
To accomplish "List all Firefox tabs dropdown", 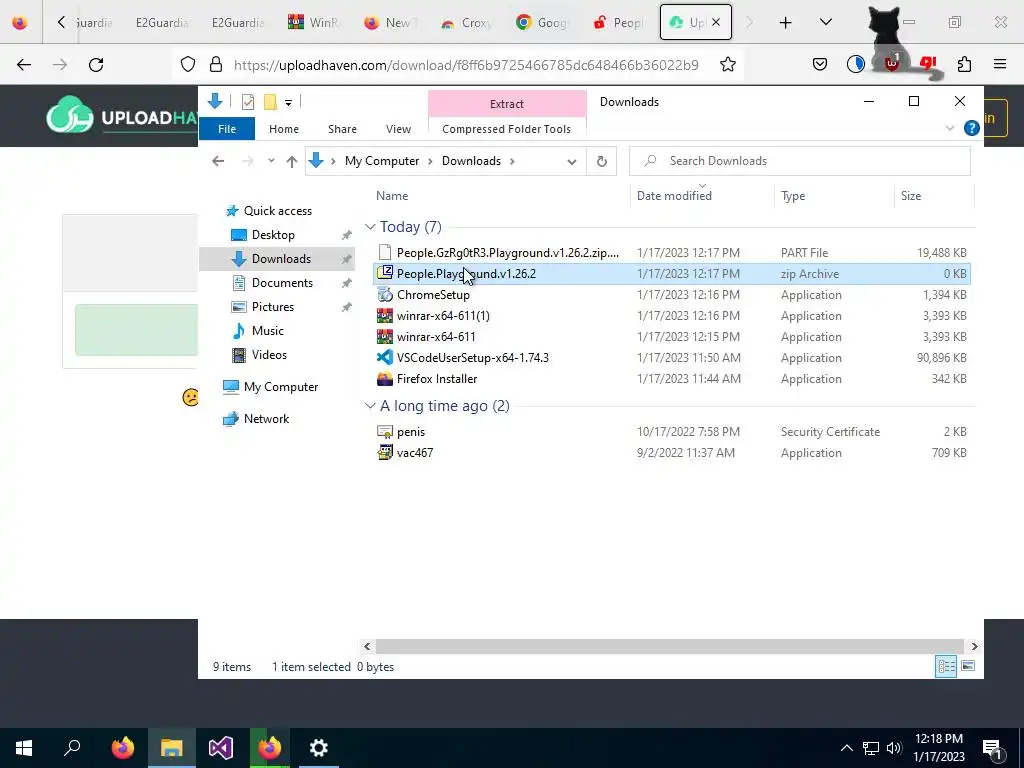I will (825, 22).
